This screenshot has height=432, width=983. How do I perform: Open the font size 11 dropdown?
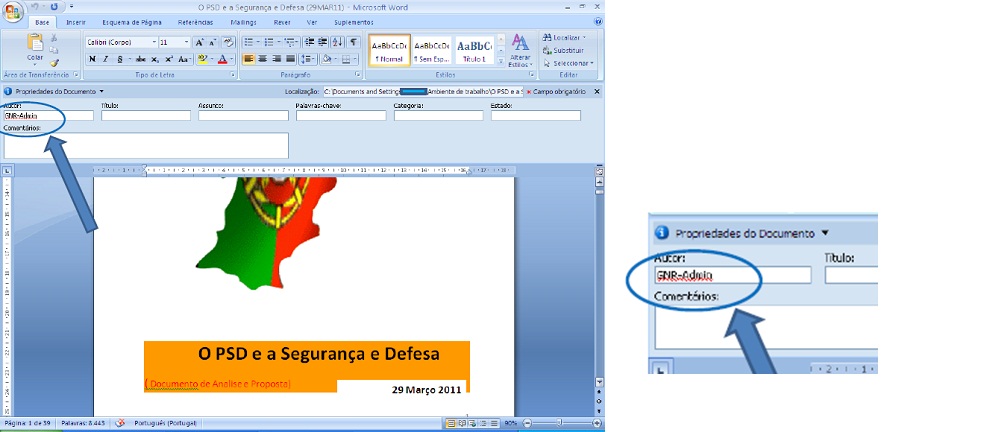(186, 43)
